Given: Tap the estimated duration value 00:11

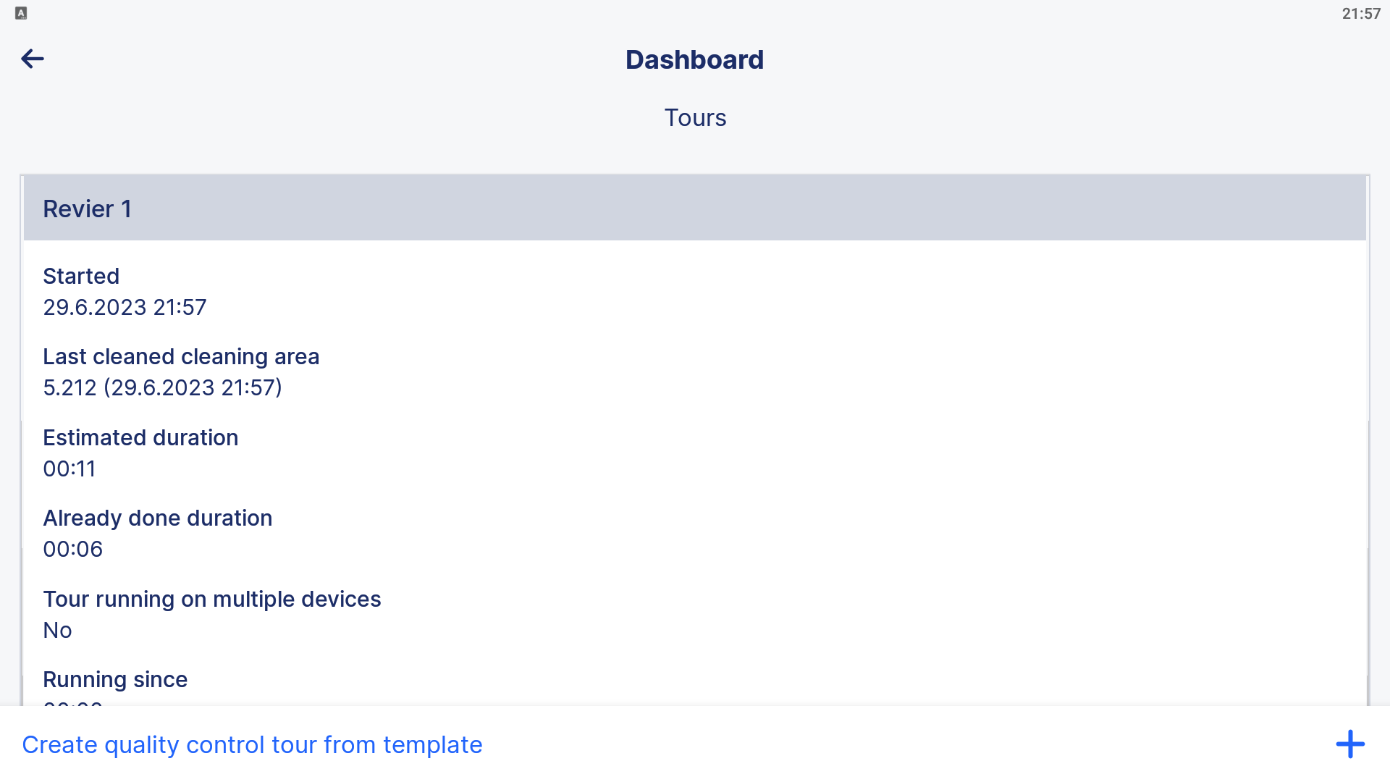Looking at the screenshot, I should [x=69, y=469].
